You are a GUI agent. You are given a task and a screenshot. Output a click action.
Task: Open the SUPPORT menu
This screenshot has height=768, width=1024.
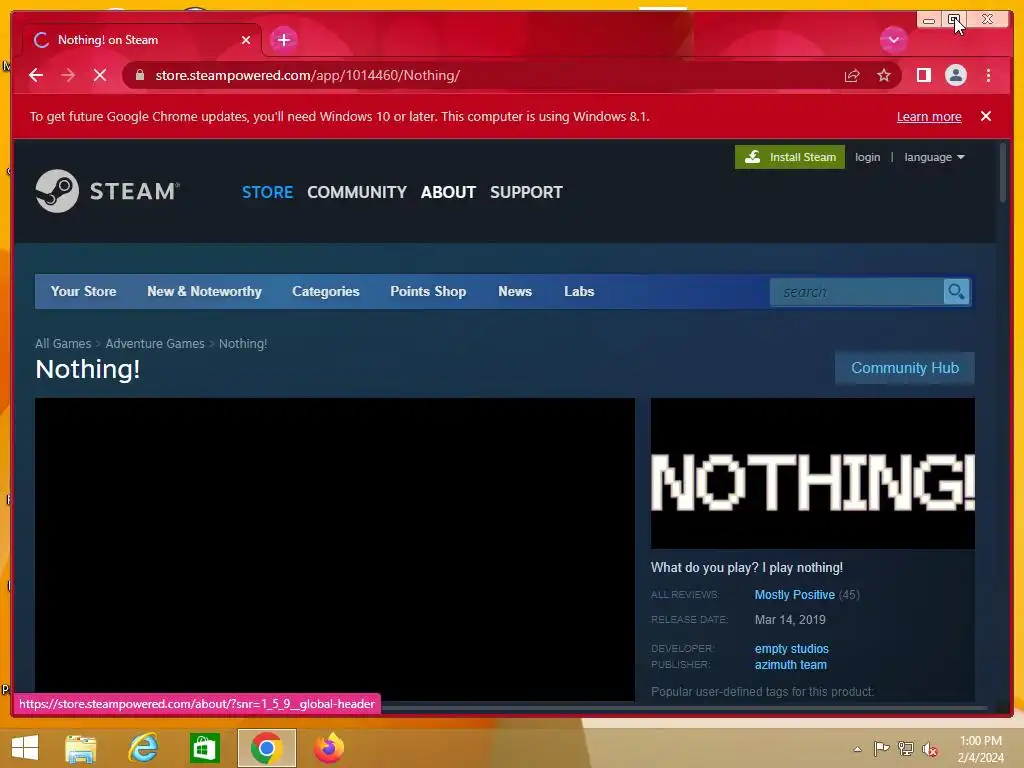click(526, 192)
